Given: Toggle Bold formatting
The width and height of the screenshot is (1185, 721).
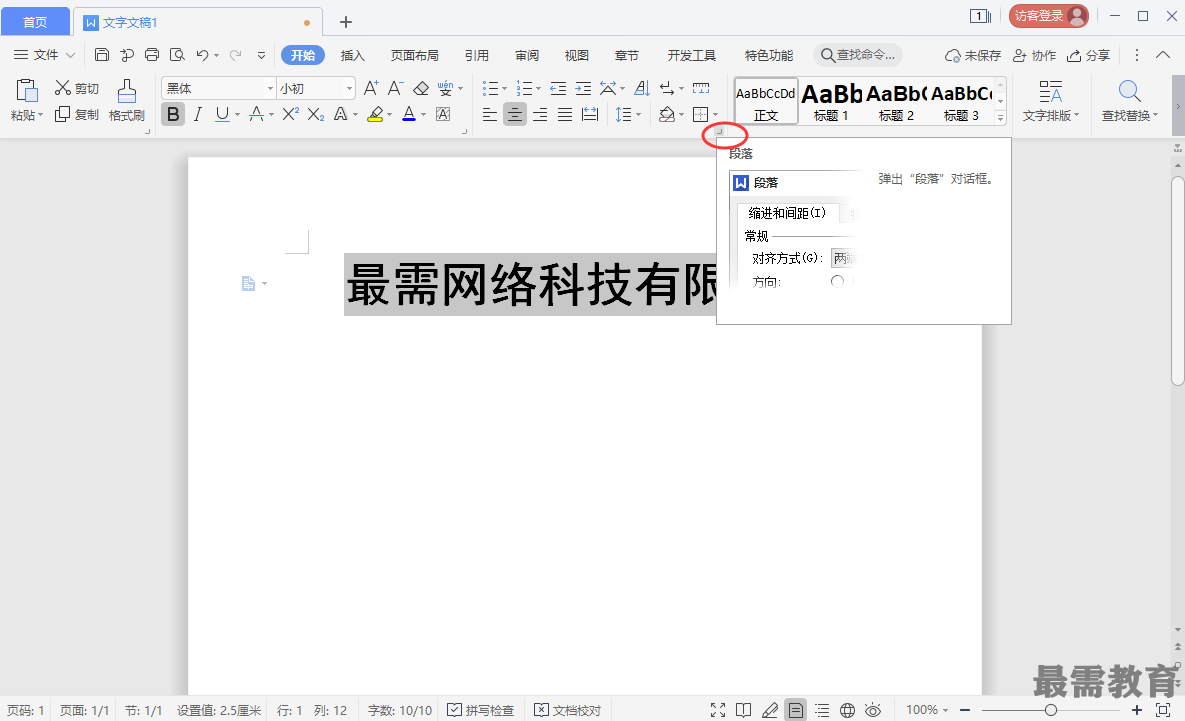Looking at the screenshot, I should pos(173,114).
